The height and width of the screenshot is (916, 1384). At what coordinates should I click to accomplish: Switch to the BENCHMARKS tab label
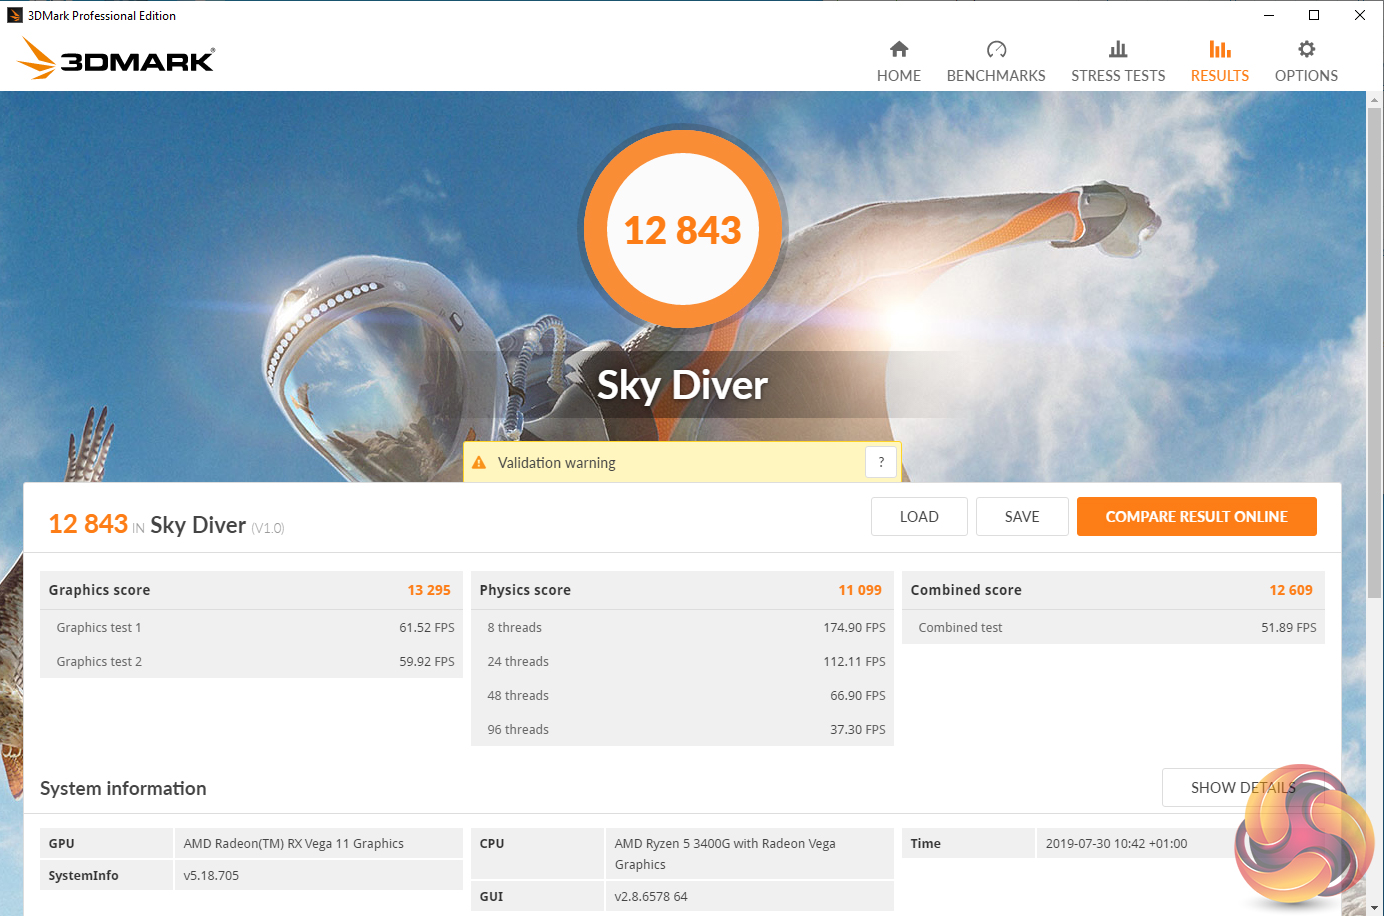pos(995,76)
